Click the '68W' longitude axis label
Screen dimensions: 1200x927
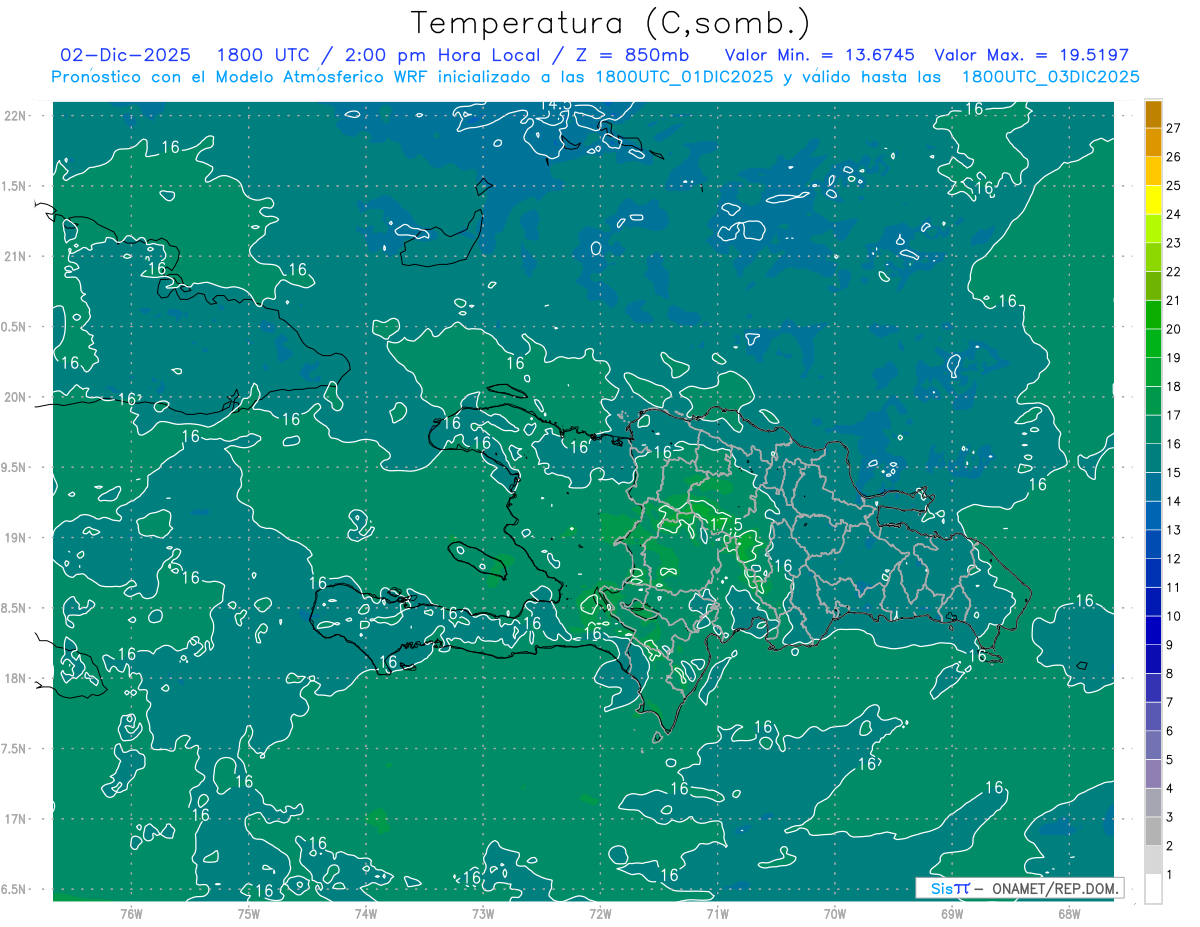1069,913
